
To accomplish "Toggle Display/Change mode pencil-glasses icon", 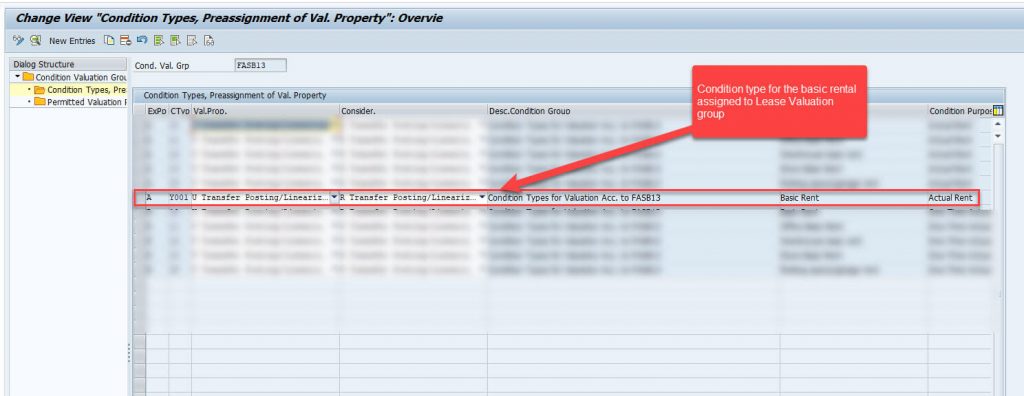I will (x=18, y=41).
